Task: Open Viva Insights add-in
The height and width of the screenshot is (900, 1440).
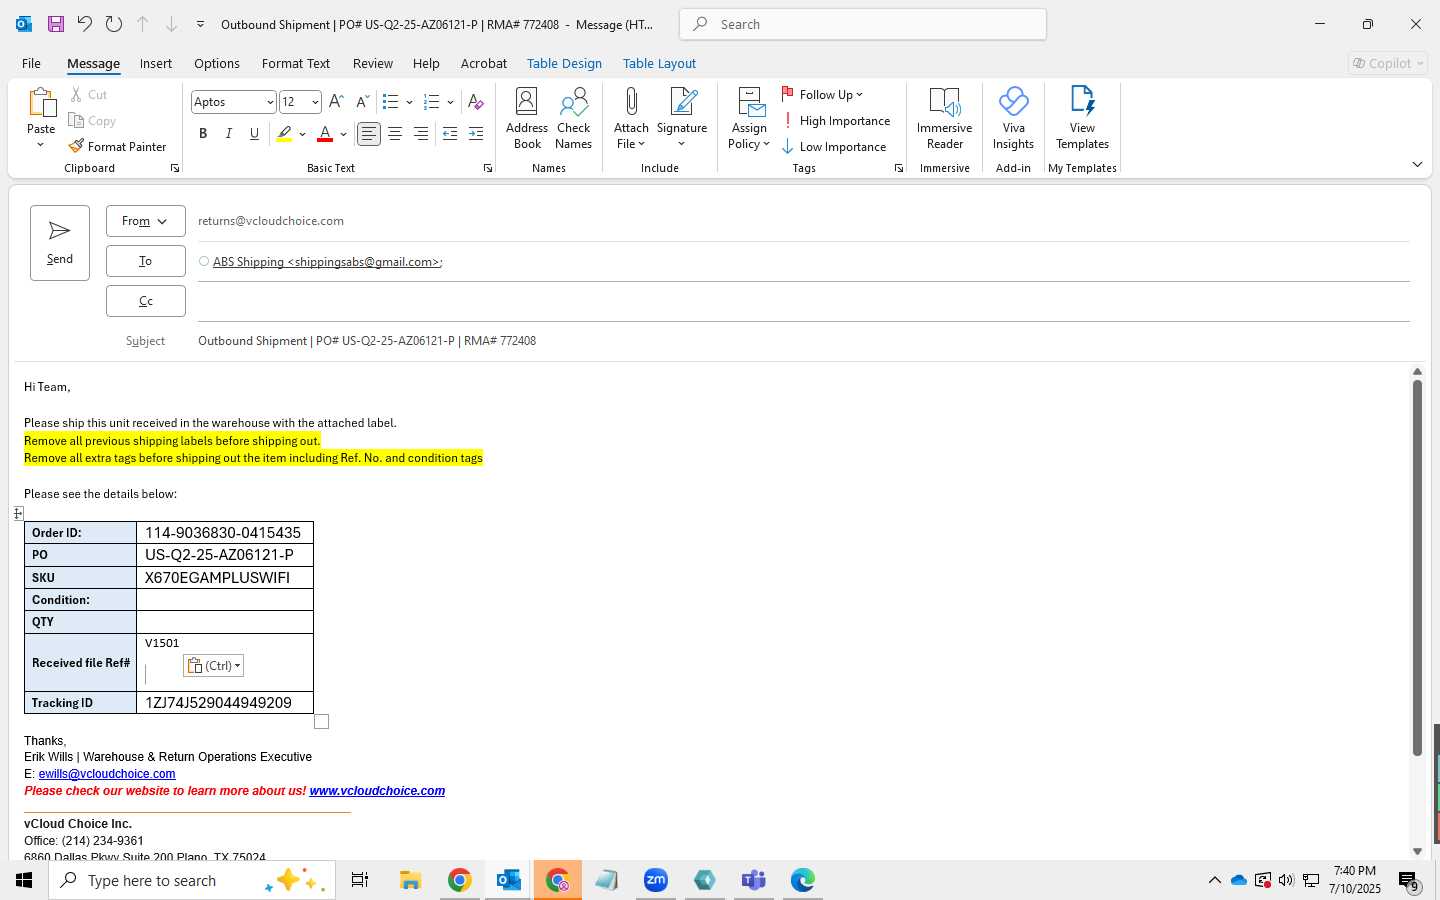Action: click(1013, 118)
